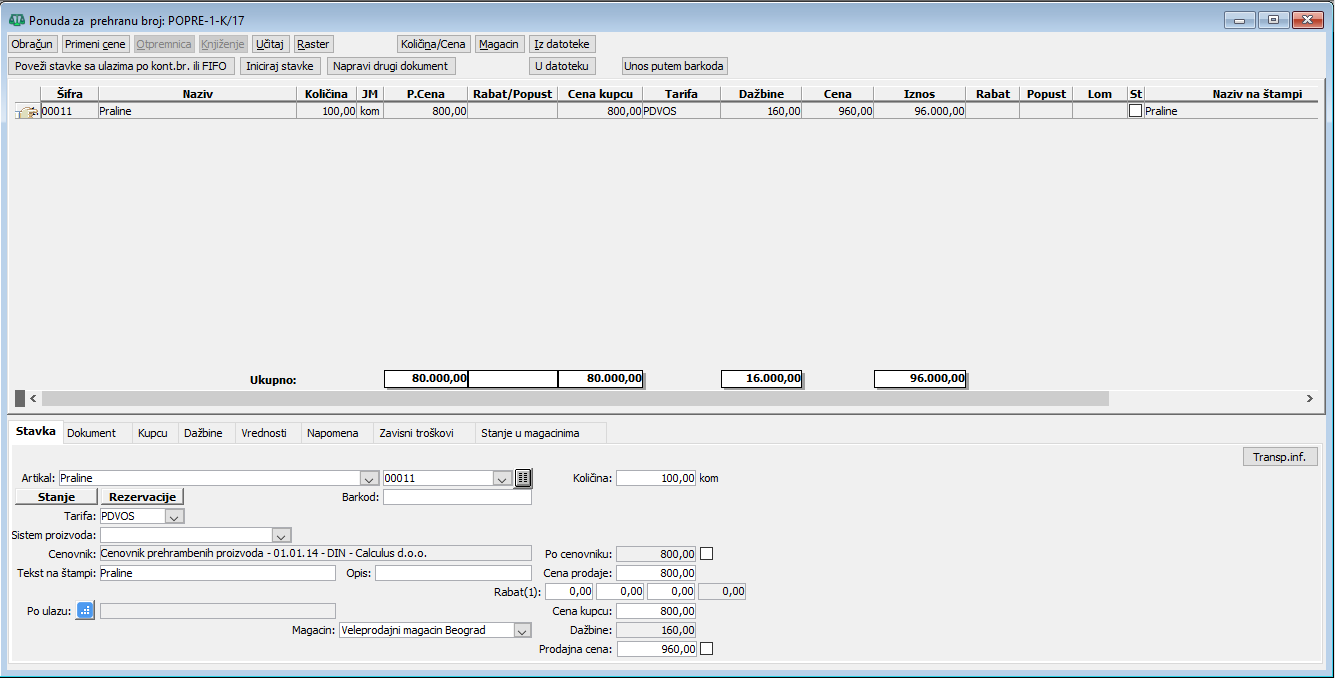1335x678 pixels.
Task: Open the Sistem proizvoda dropdown
Action: [281, 535]
